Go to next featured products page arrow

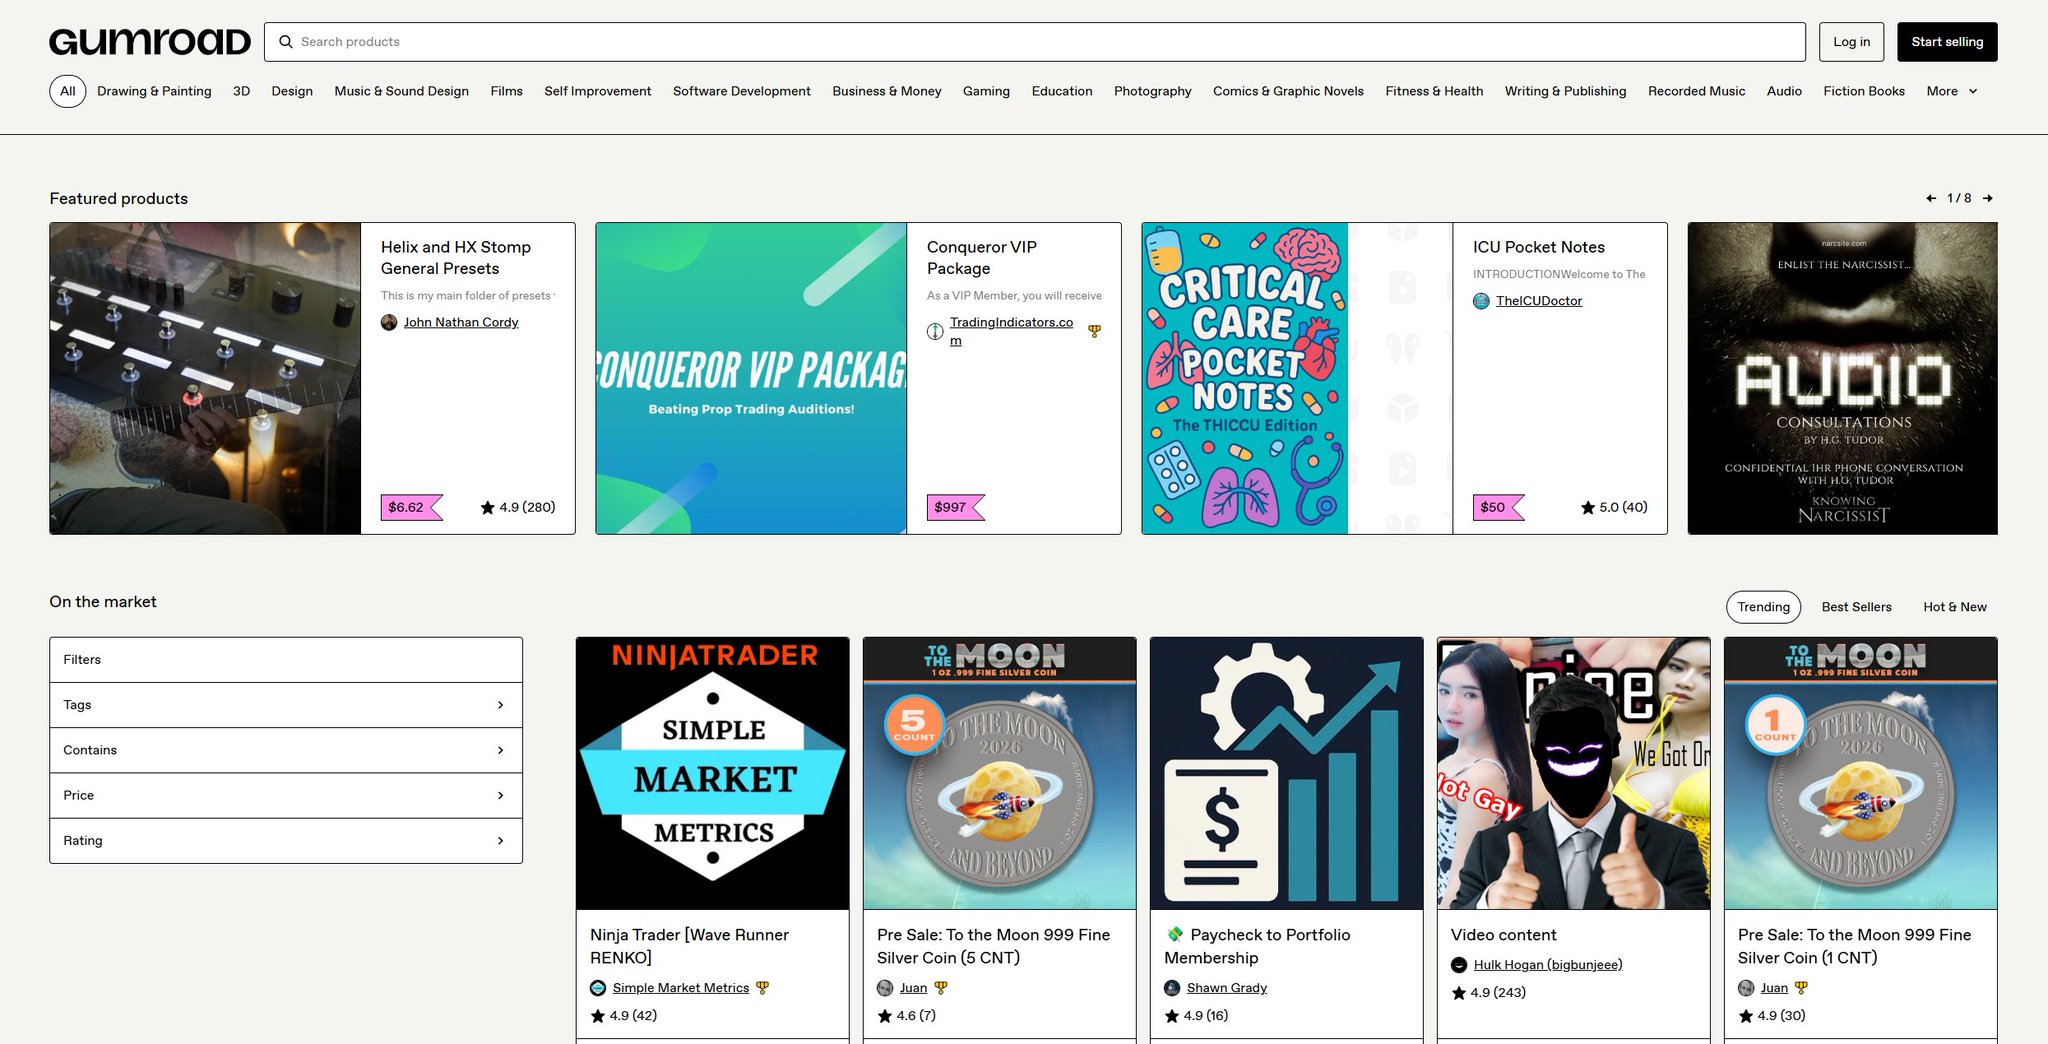[1988, 198]
